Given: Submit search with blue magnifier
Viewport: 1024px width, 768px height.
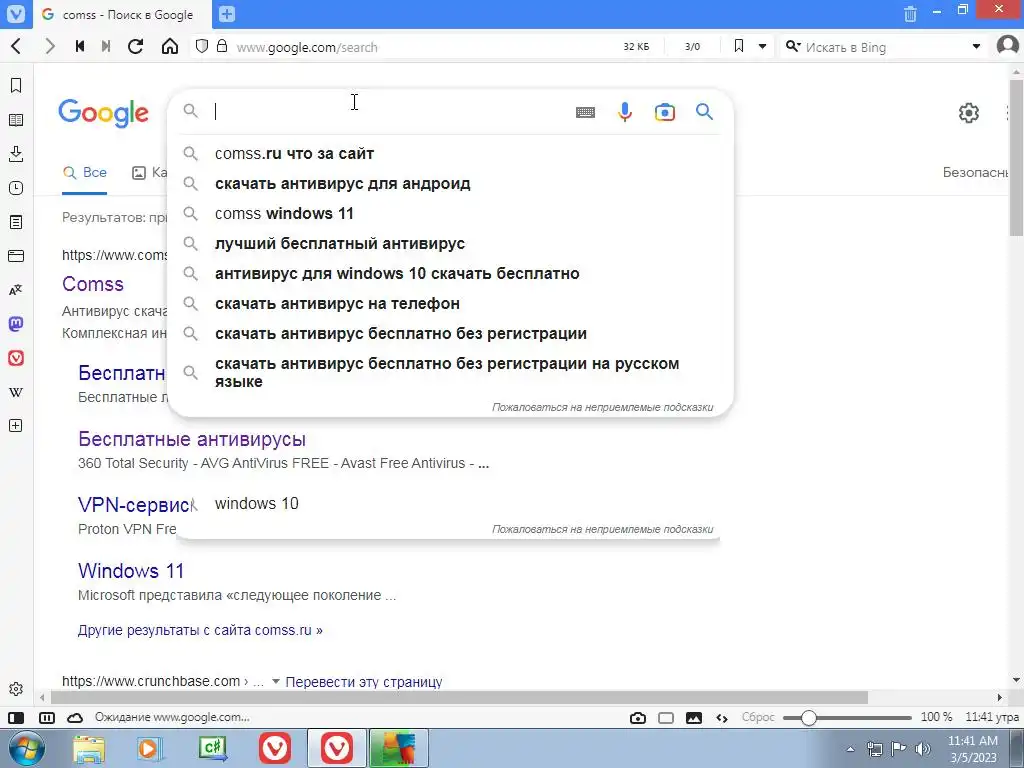Looking at the screenshot, I should click(x=704, y=112).
